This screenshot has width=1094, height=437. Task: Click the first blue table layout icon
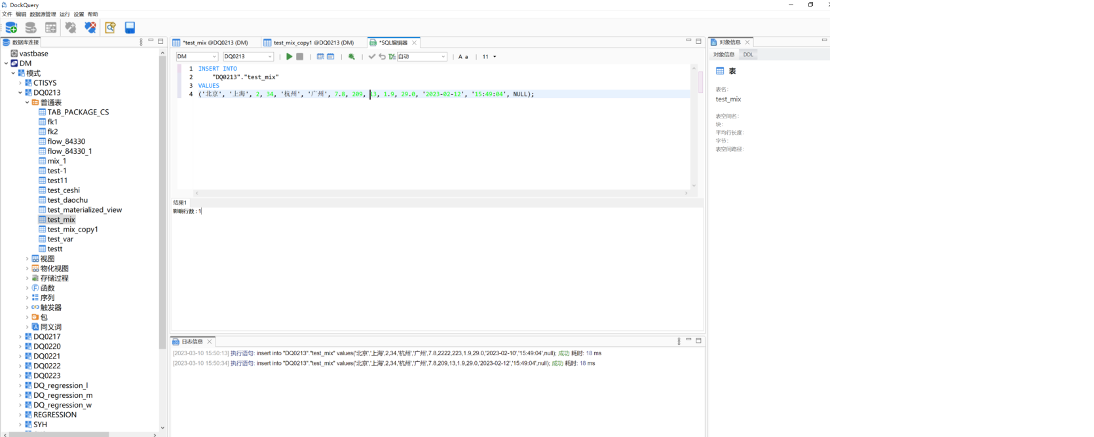(320, 57)
